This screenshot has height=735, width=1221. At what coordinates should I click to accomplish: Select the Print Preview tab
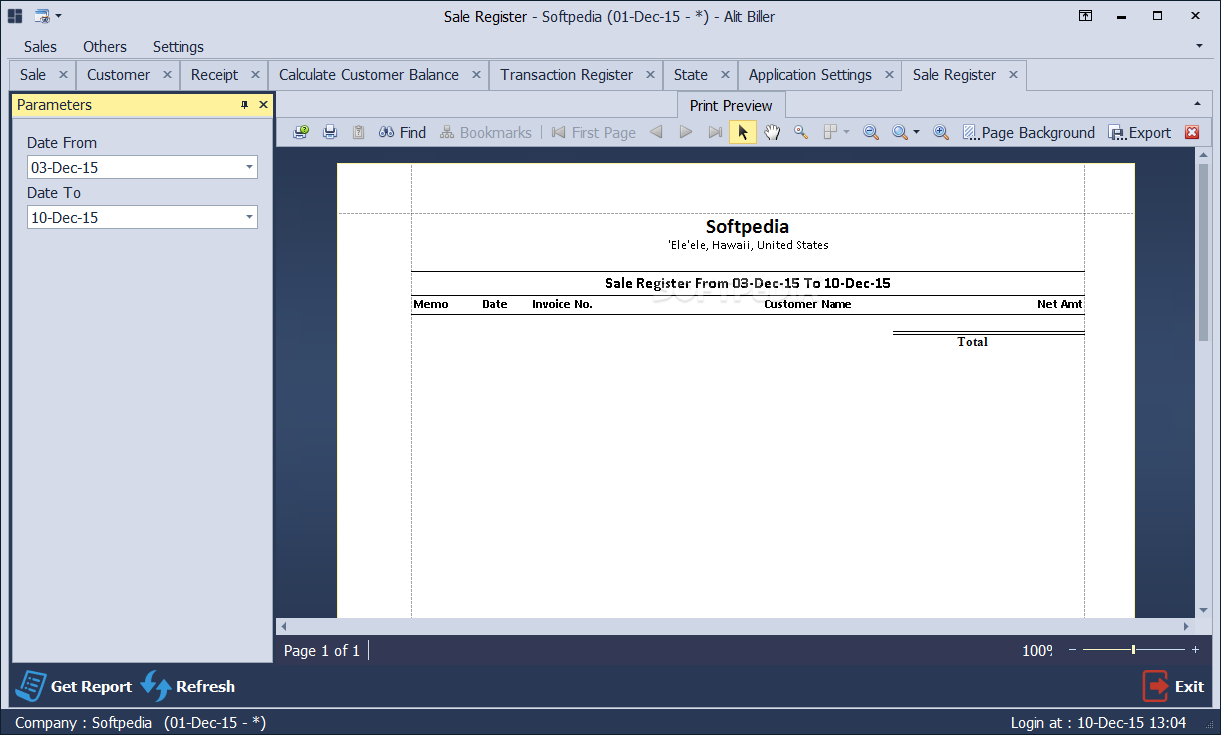pyautogui.click(x=731, y=105)
